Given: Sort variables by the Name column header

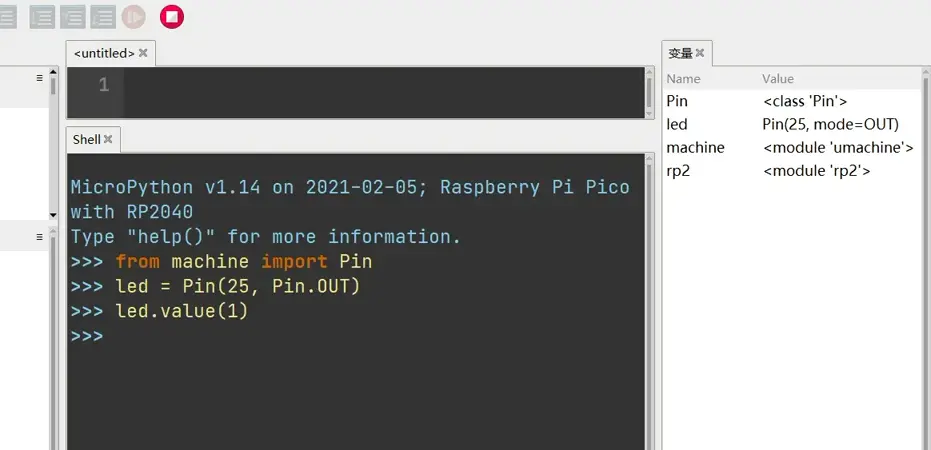Looking at the screenshot, I should coord(684,78).
